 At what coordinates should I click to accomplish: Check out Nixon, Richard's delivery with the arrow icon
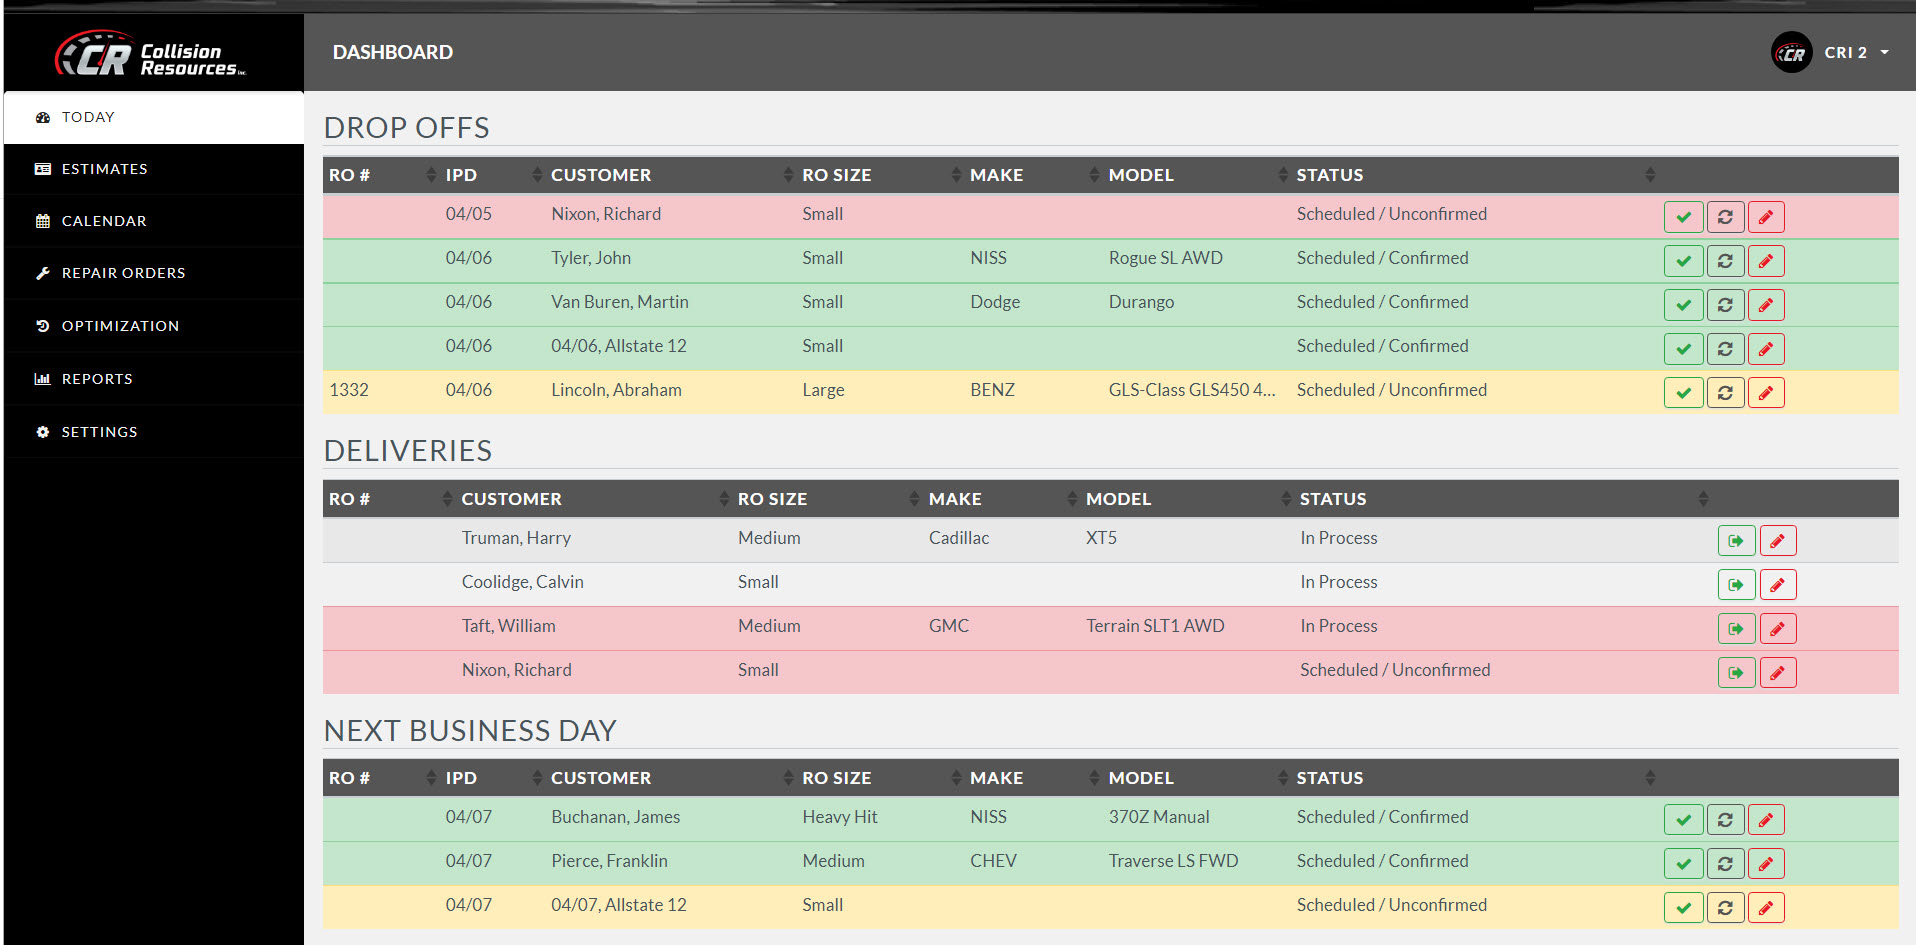tap(1736, 672)
